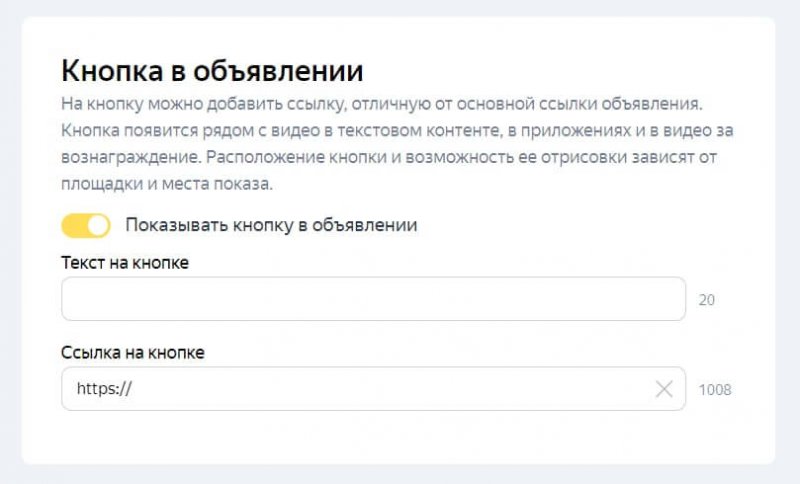Viewport: 800px width, 484px height.
Task: Click the https:// text in the link field
Action: pos(104,389)
